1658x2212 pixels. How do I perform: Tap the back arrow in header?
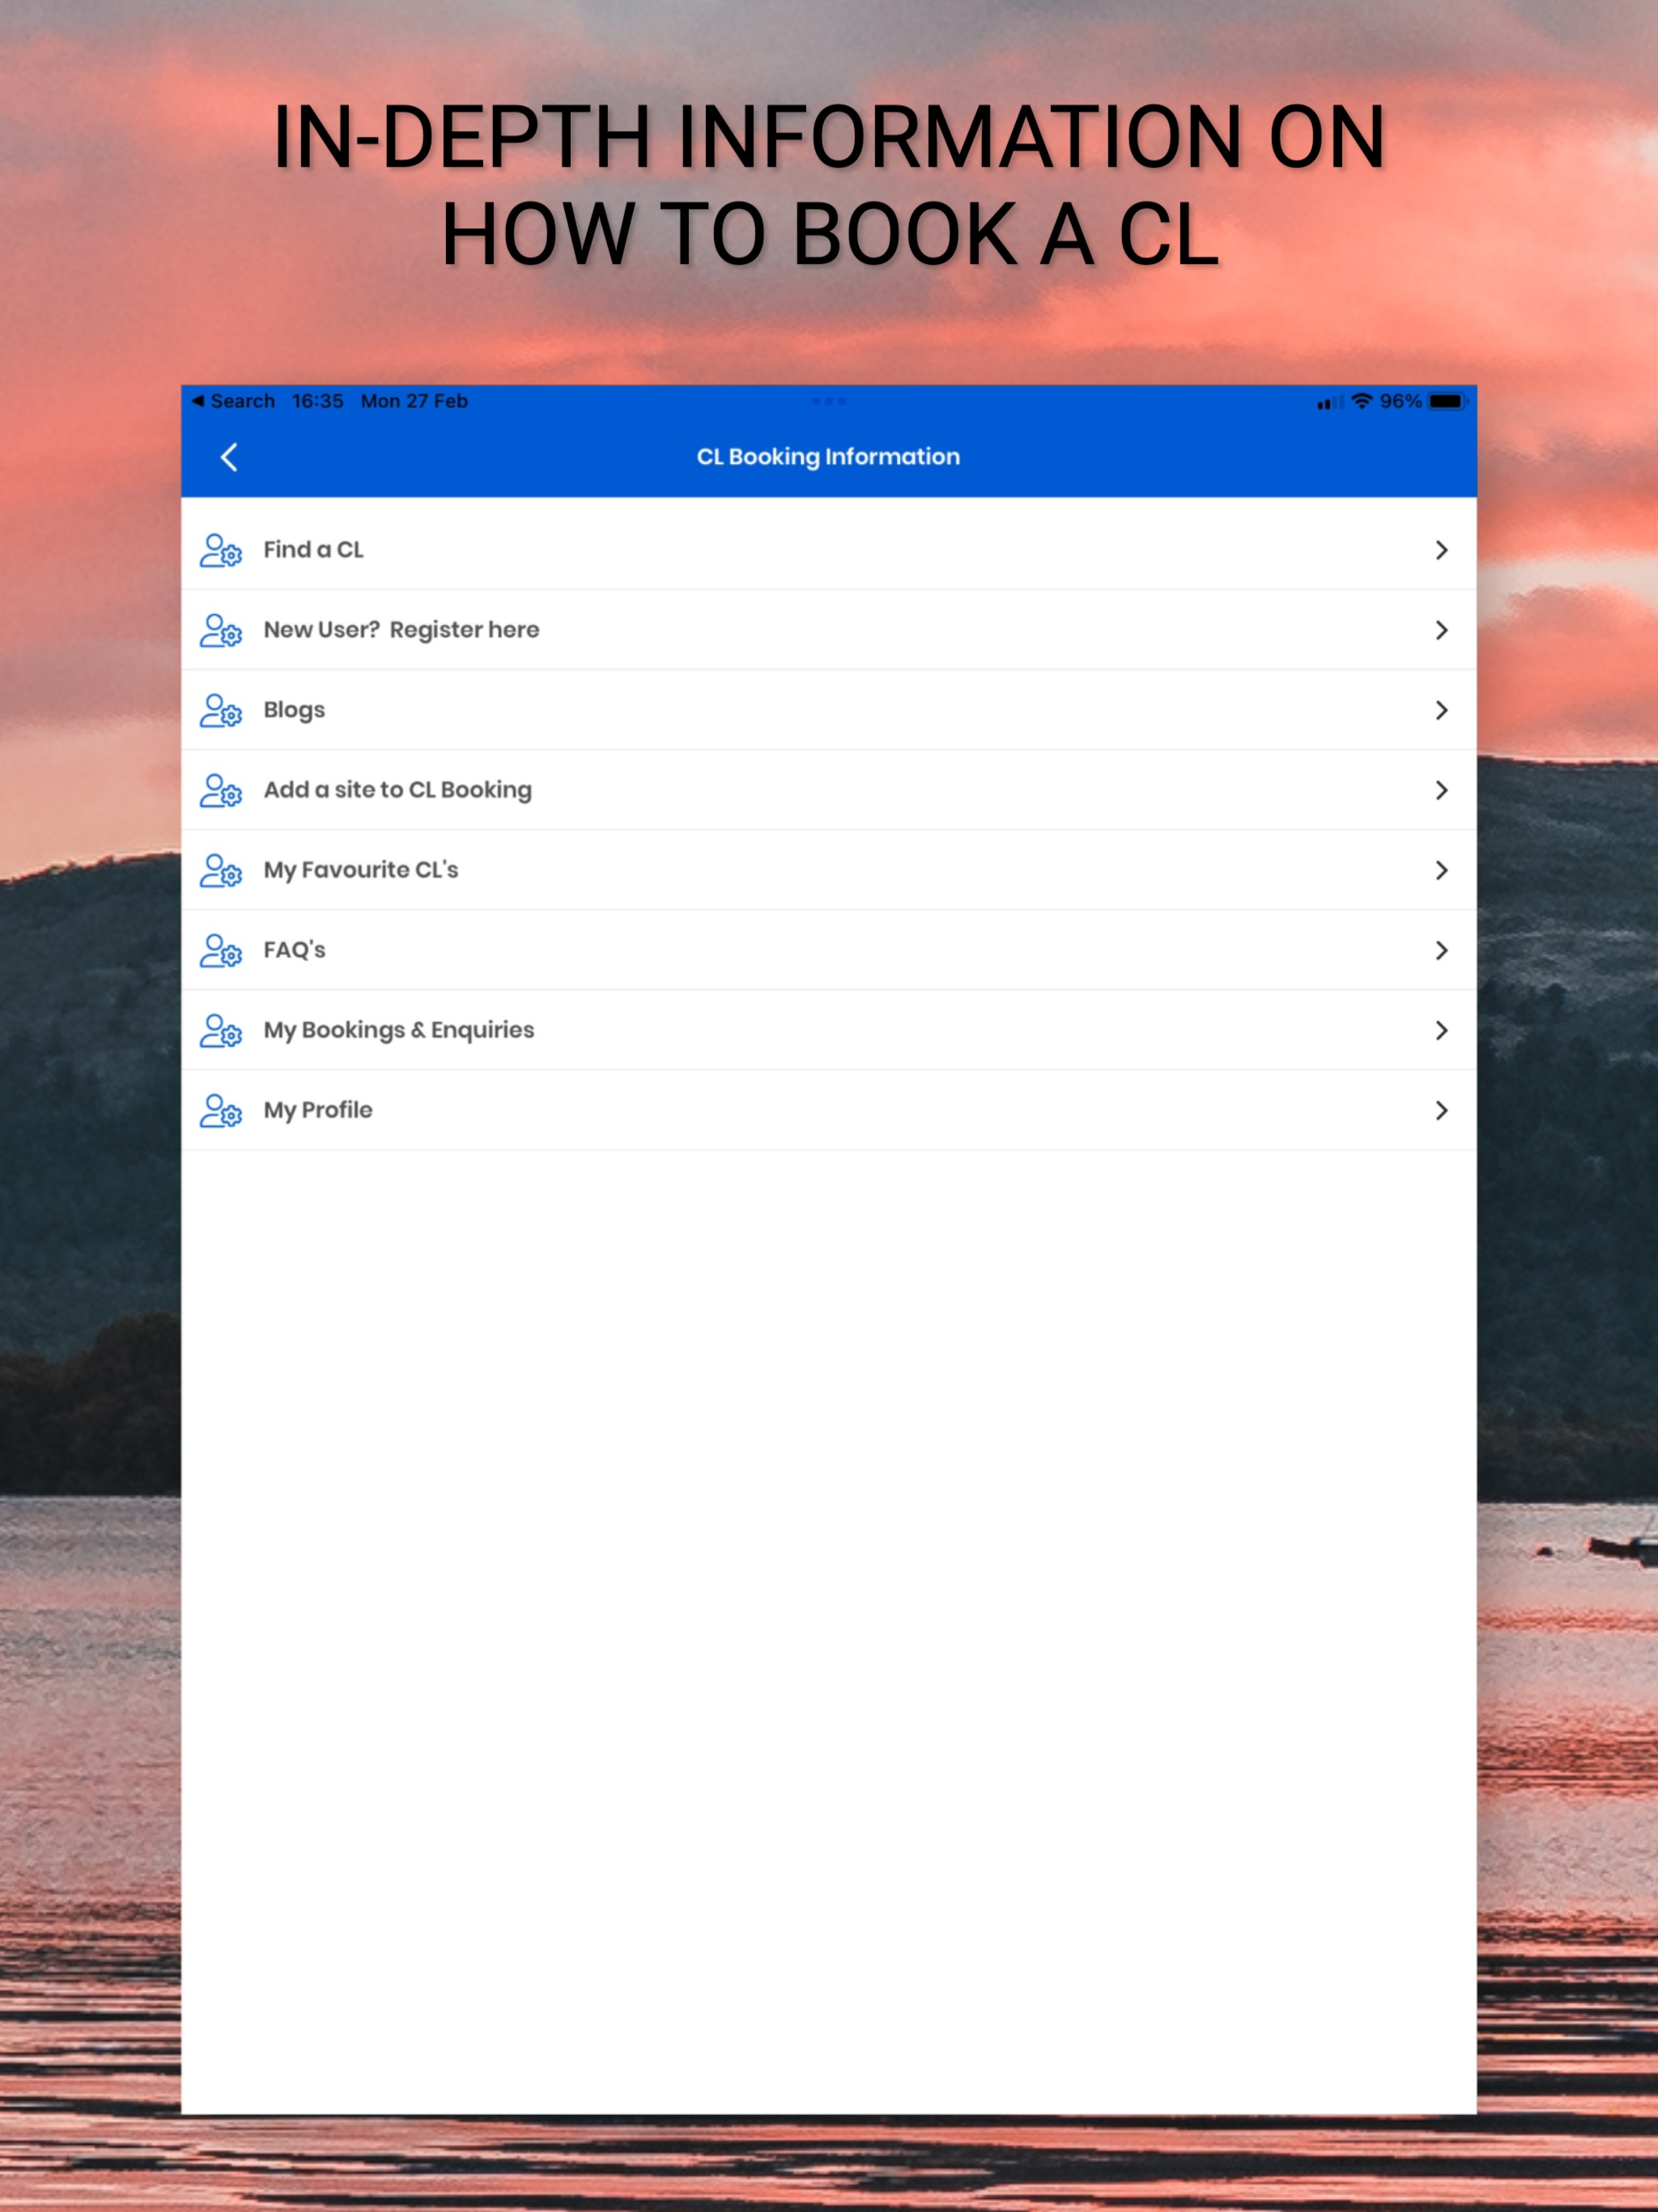click(229, 457)
